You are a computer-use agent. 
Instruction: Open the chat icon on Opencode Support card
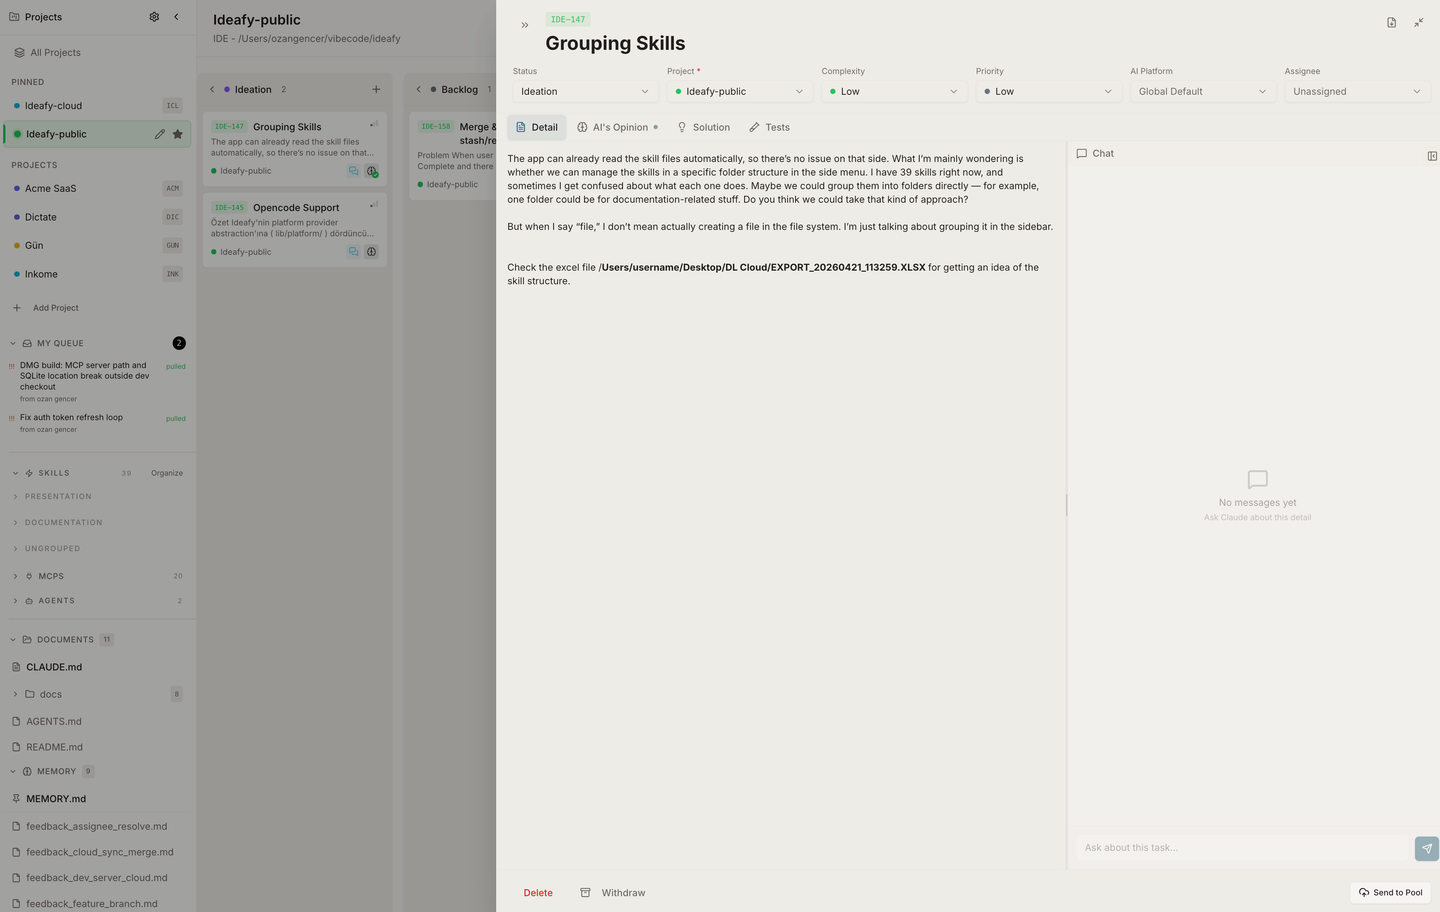pyautogui.click(x=353, y=252)
